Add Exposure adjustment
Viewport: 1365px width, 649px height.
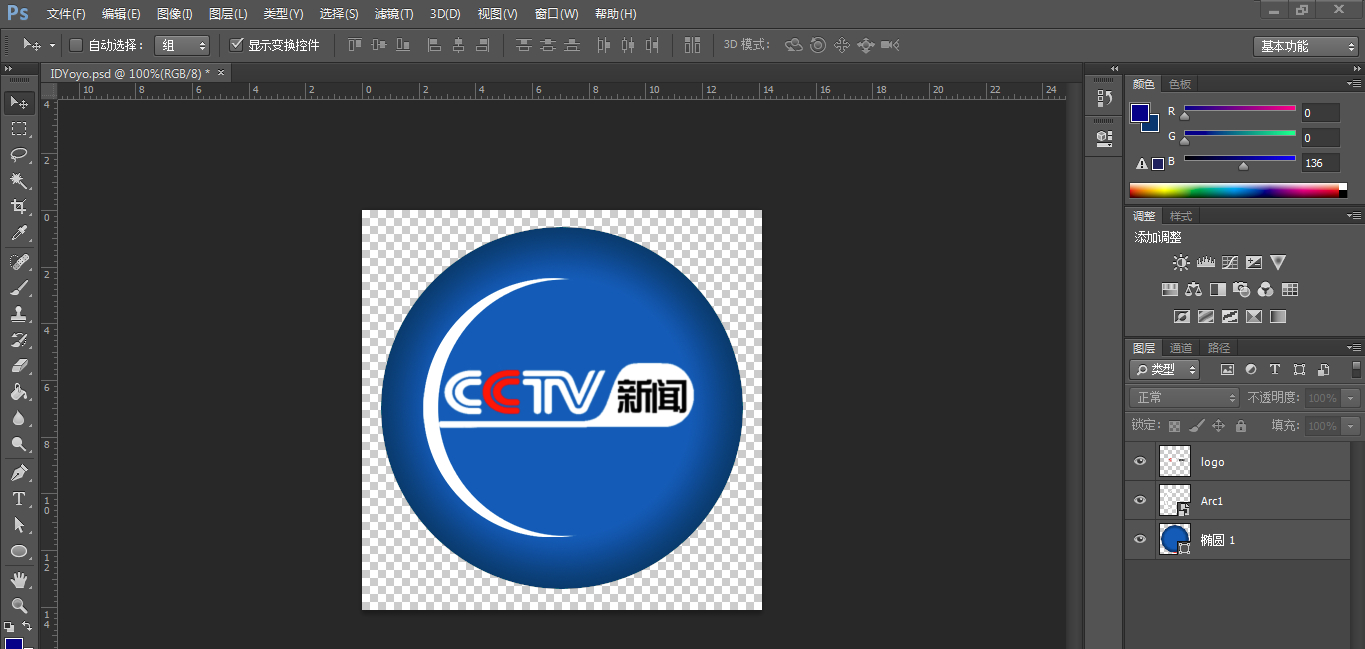click(x=1254, y=263)
